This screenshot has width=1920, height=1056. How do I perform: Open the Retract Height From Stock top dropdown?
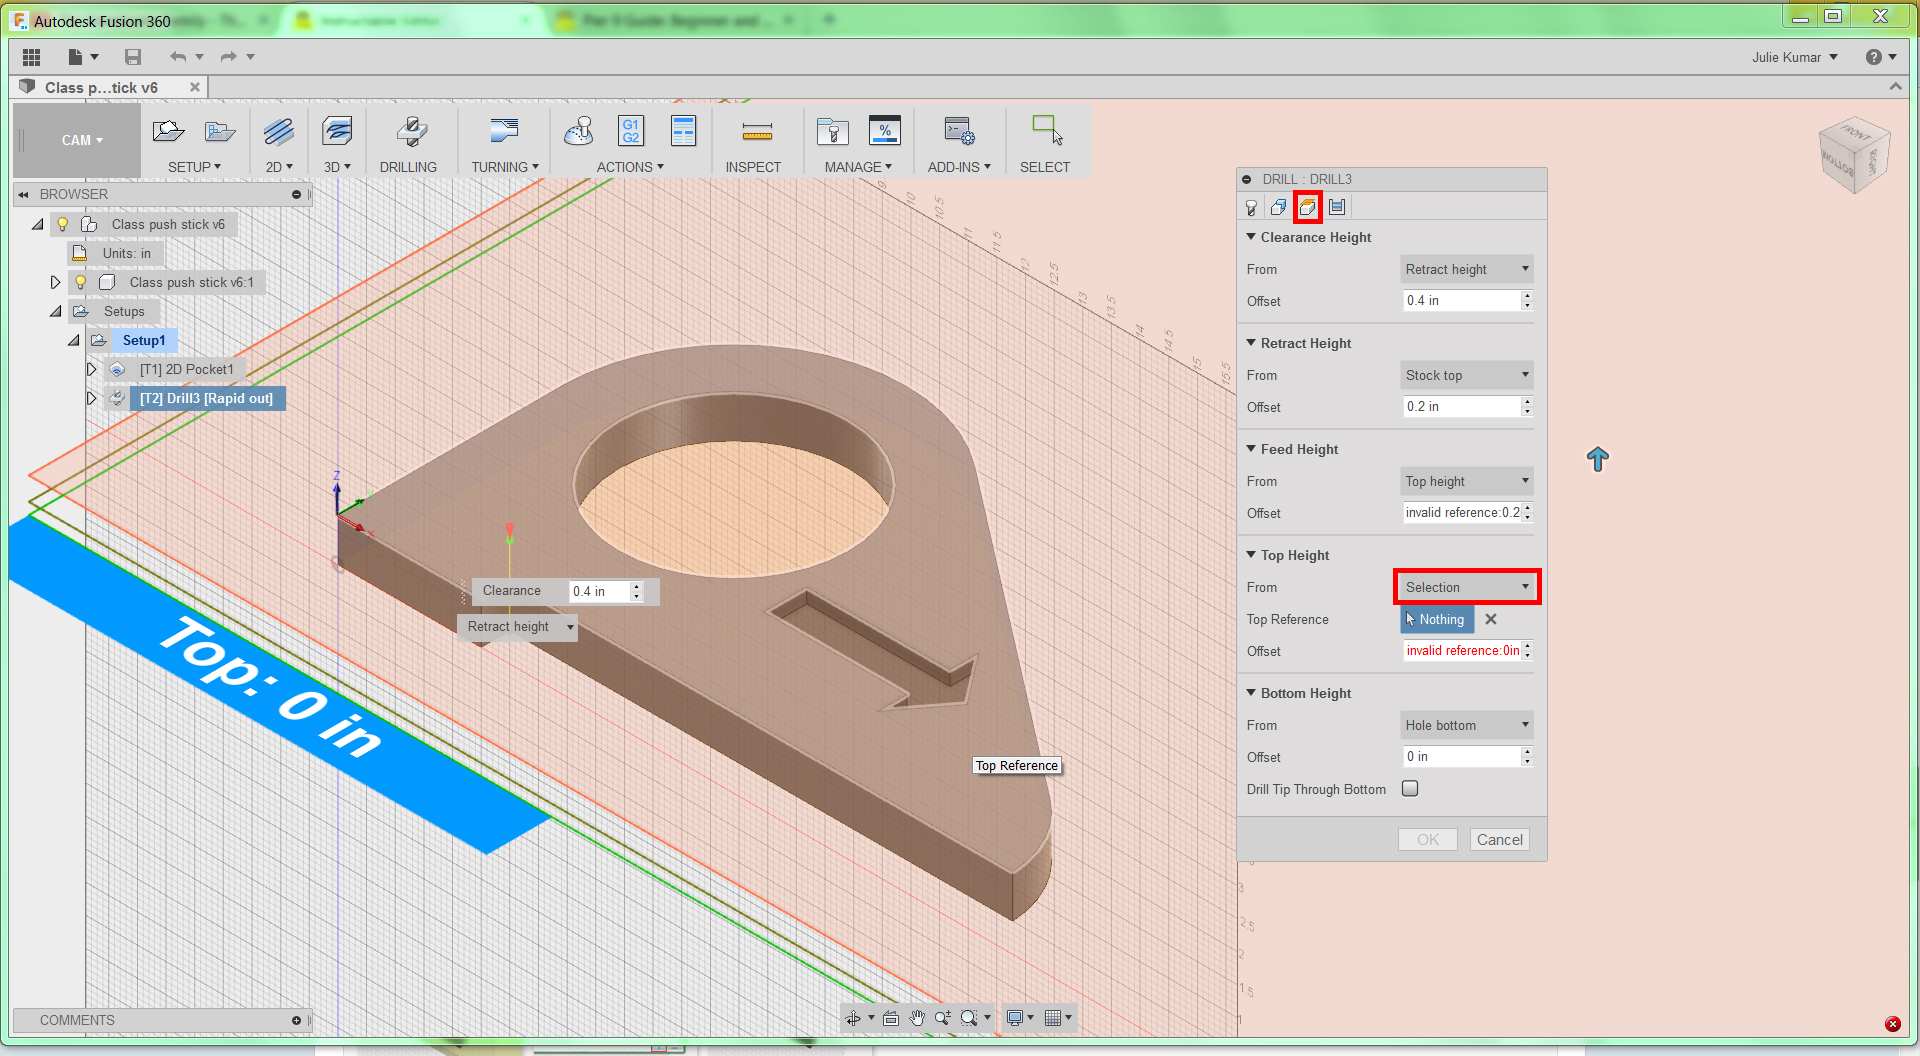tap(1466, 375)
